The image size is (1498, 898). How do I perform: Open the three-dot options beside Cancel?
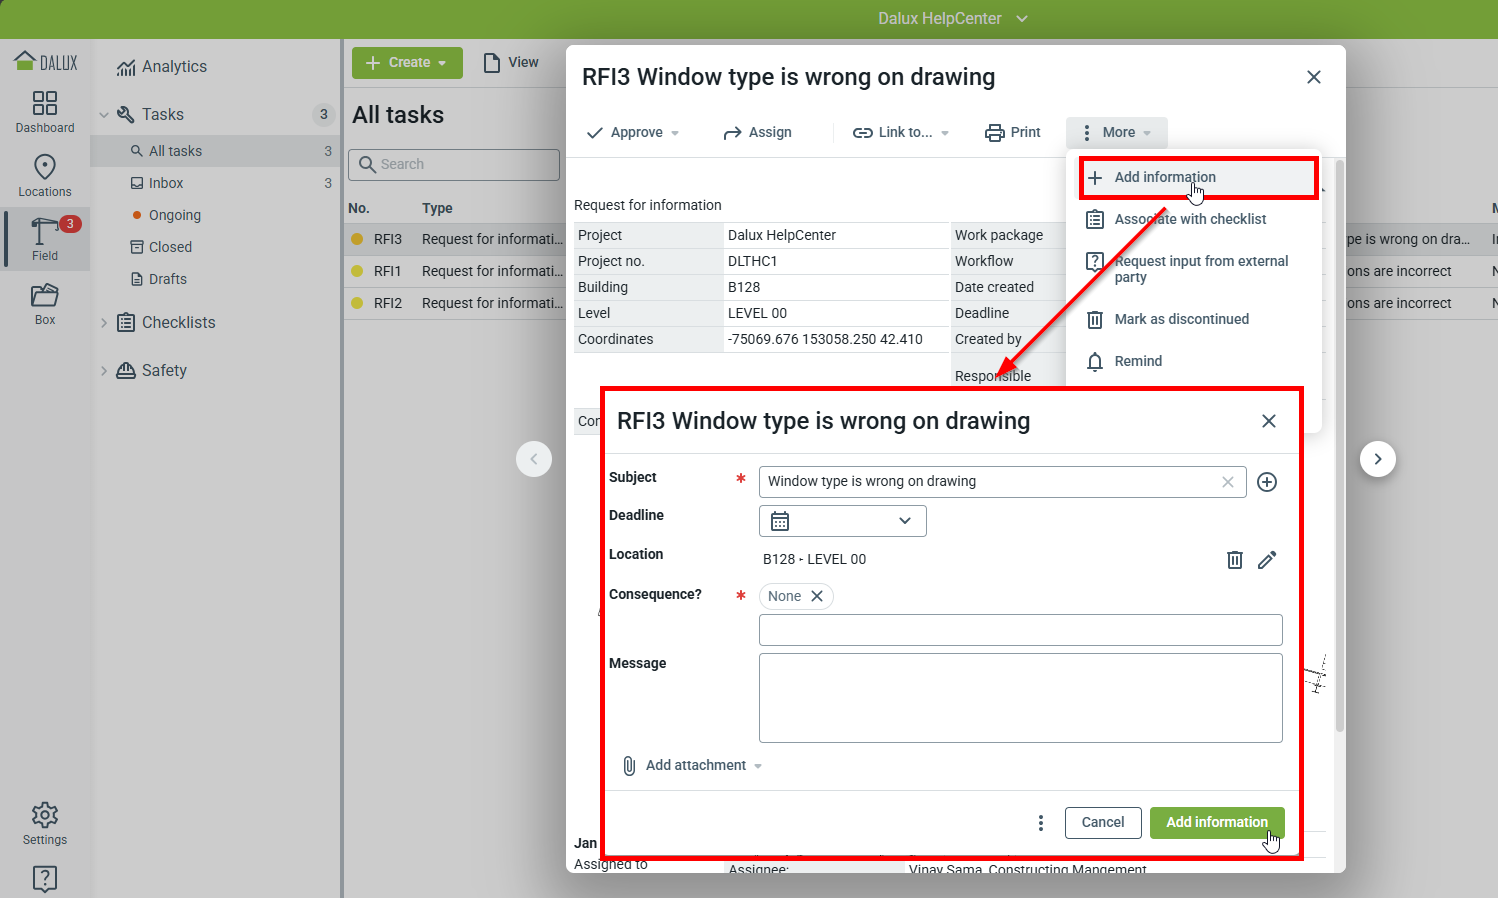pos(1041,822)
